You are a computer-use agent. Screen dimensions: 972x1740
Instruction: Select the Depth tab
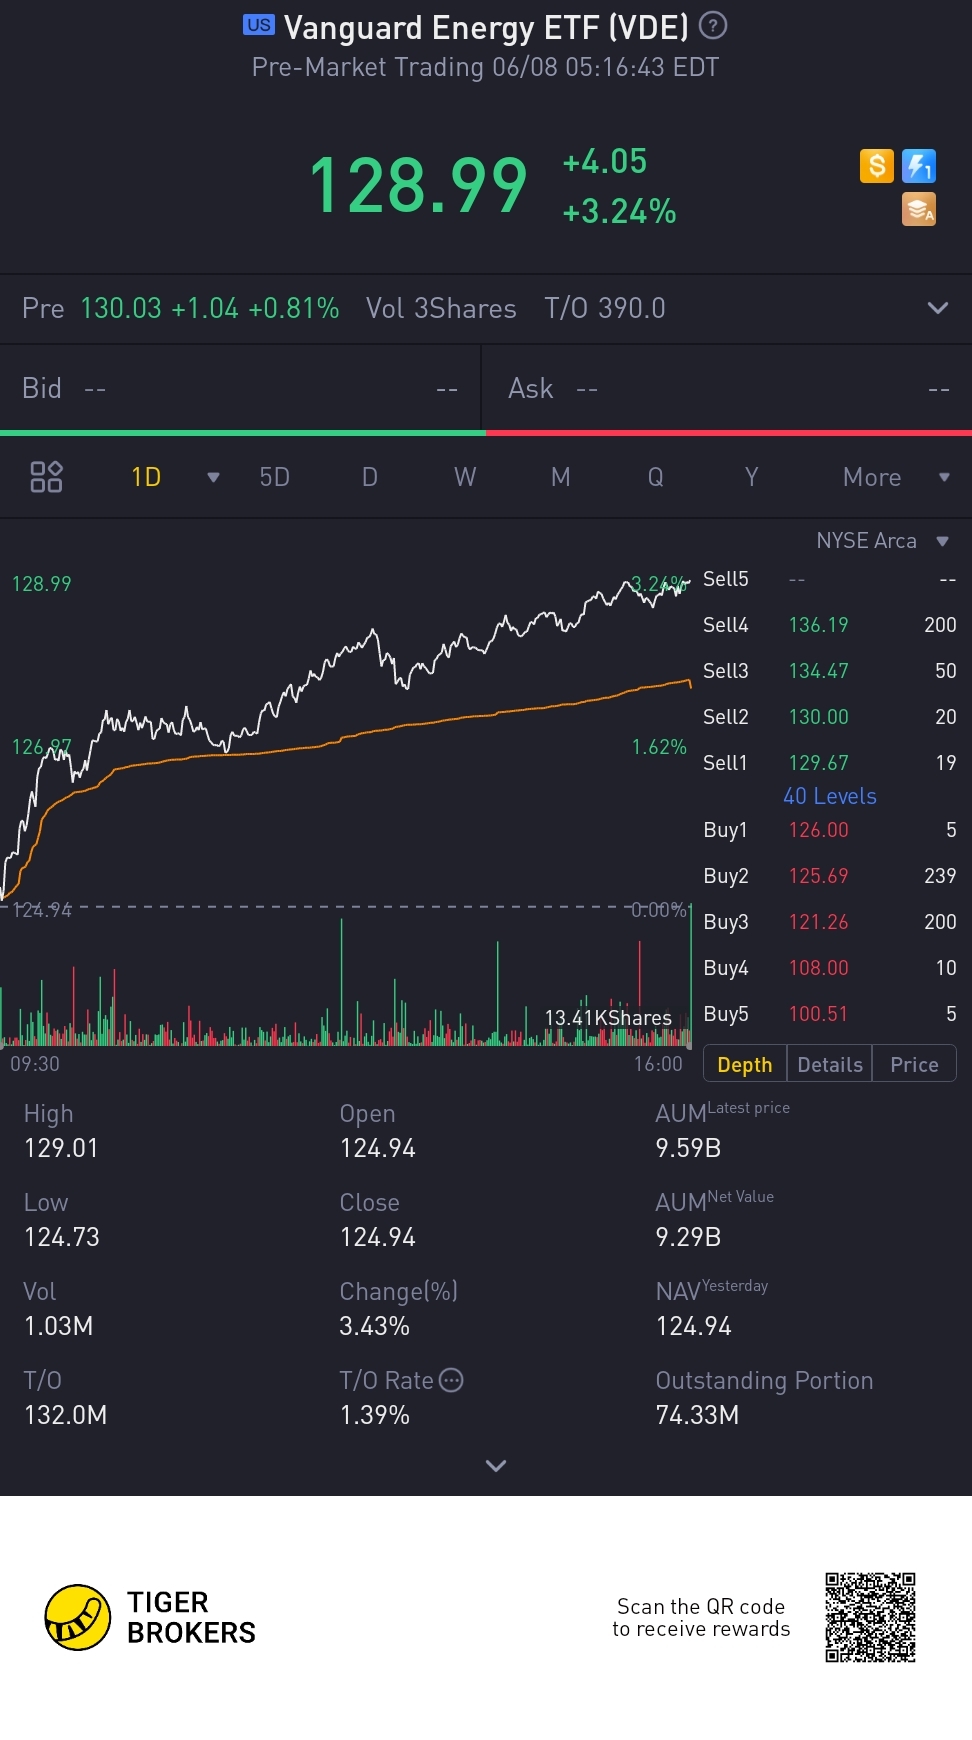(x=745, y=1064)
